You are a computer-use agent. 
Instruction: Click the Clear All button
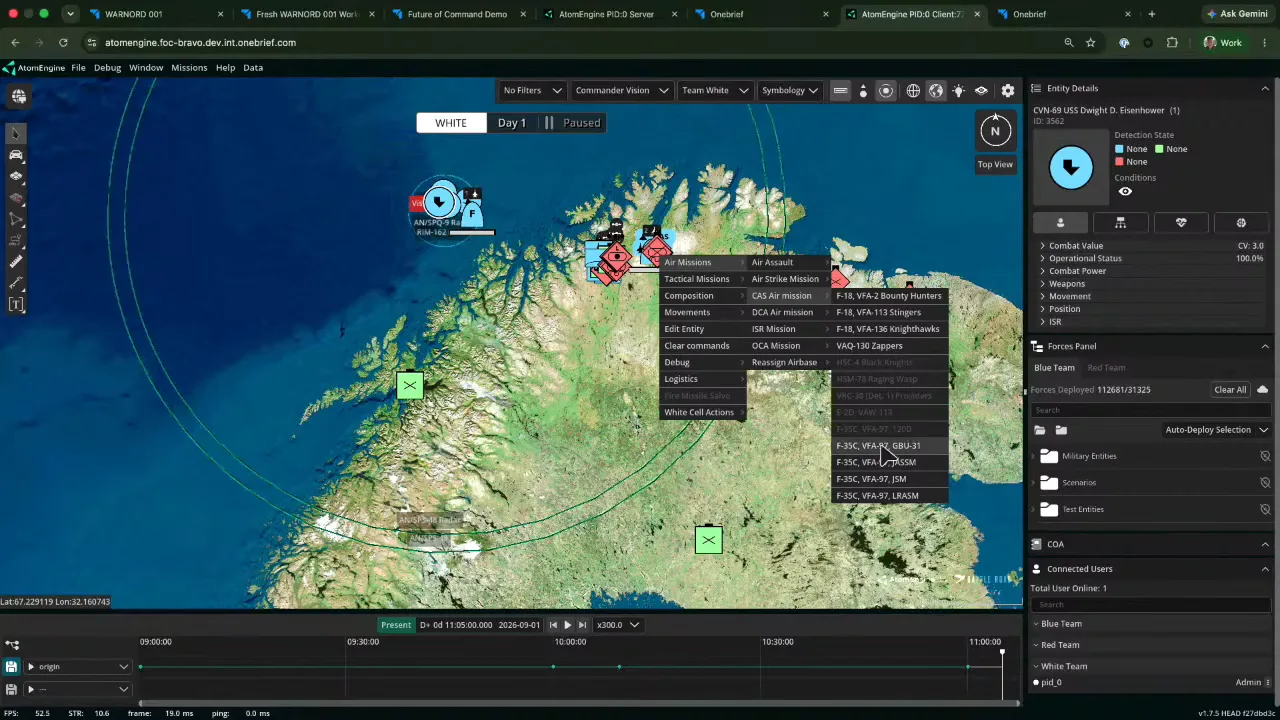point(1230,389)
